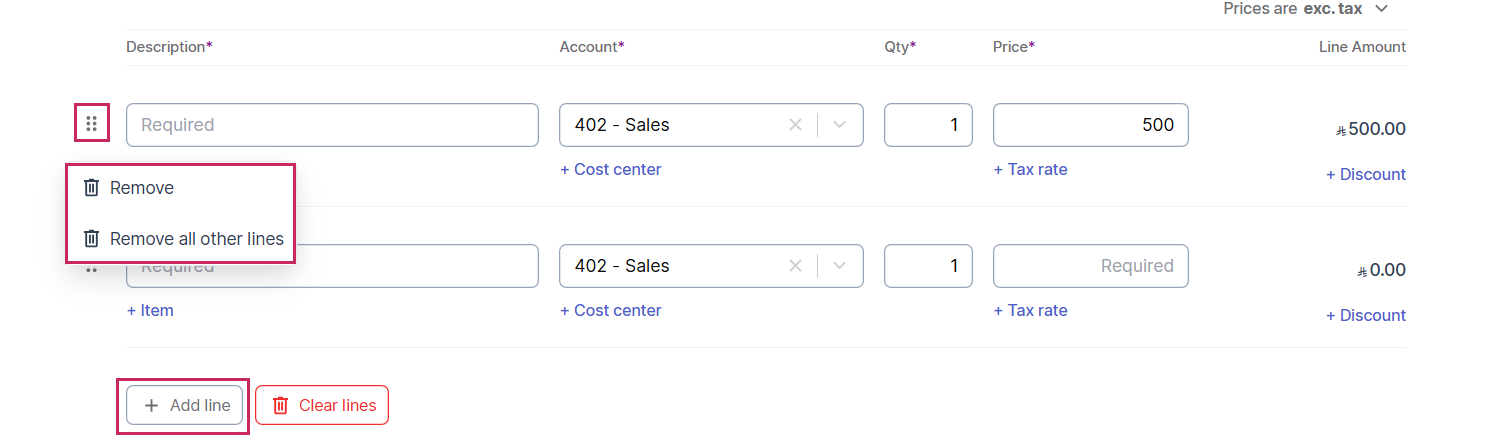The height and width of the screenshot is (442, 1502).
Task: Click + Item on the second line
Action: click(150, 311)
